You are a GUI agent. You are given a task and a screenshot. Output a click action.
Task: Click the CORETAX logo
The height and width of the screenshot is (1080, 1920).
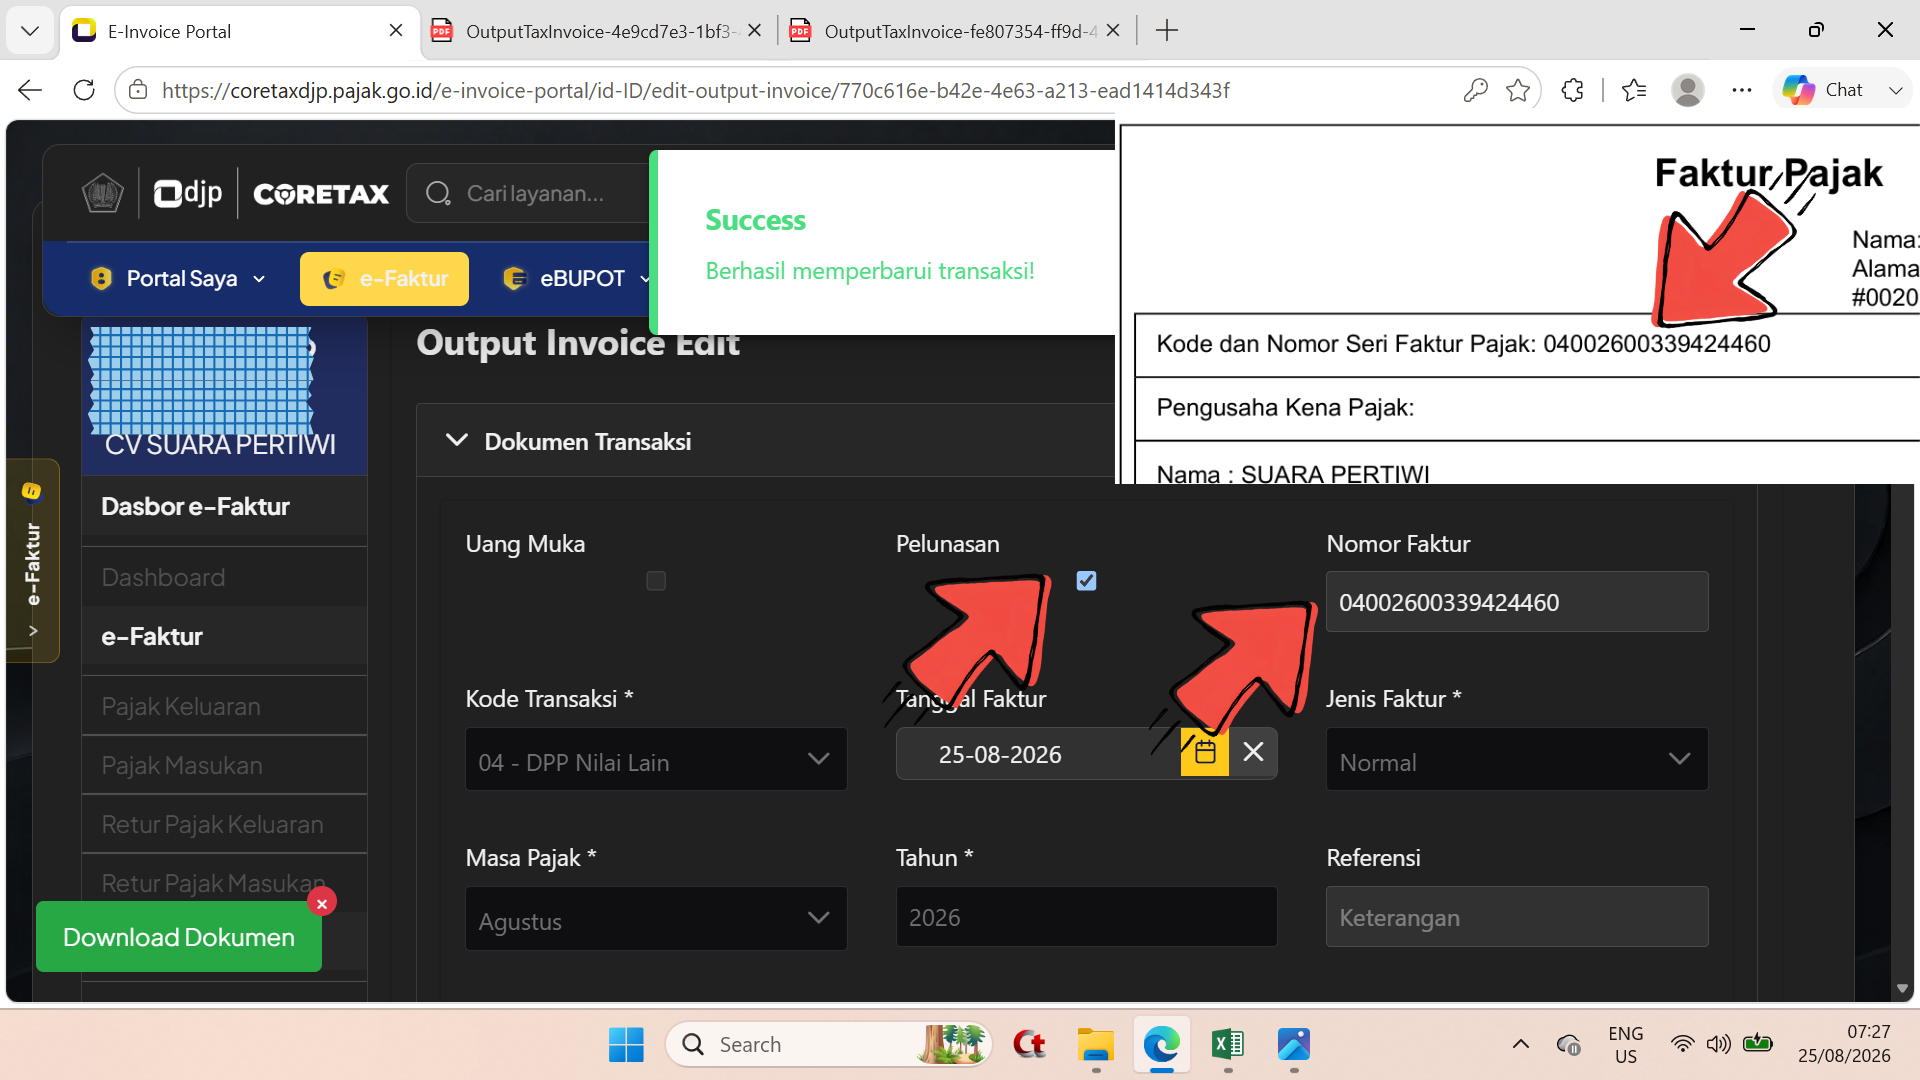[321, 193]
